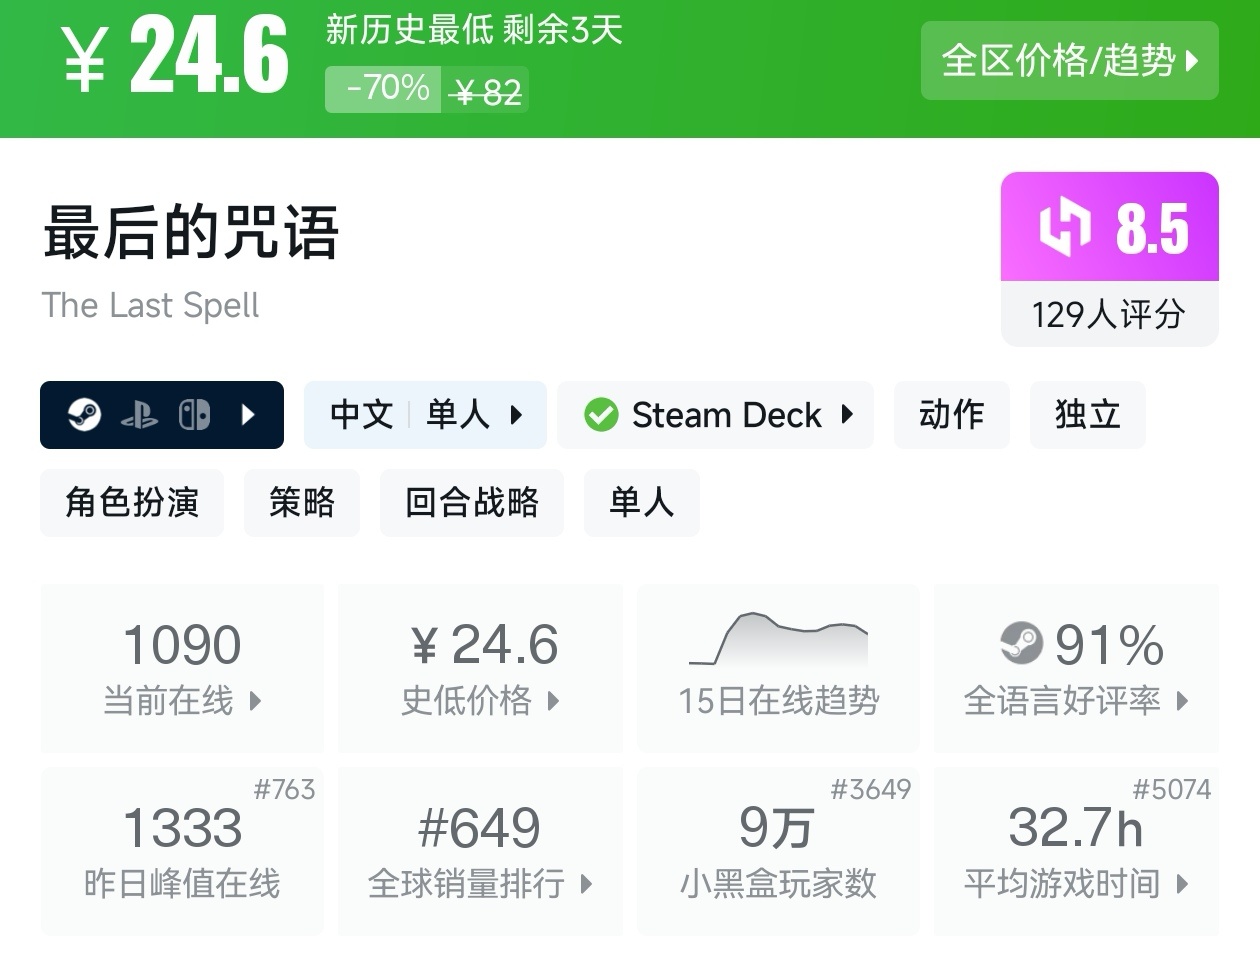Click the Steam icon beside 91%
This screenshot has height=961, width=1260.
tap(1021, 643)
